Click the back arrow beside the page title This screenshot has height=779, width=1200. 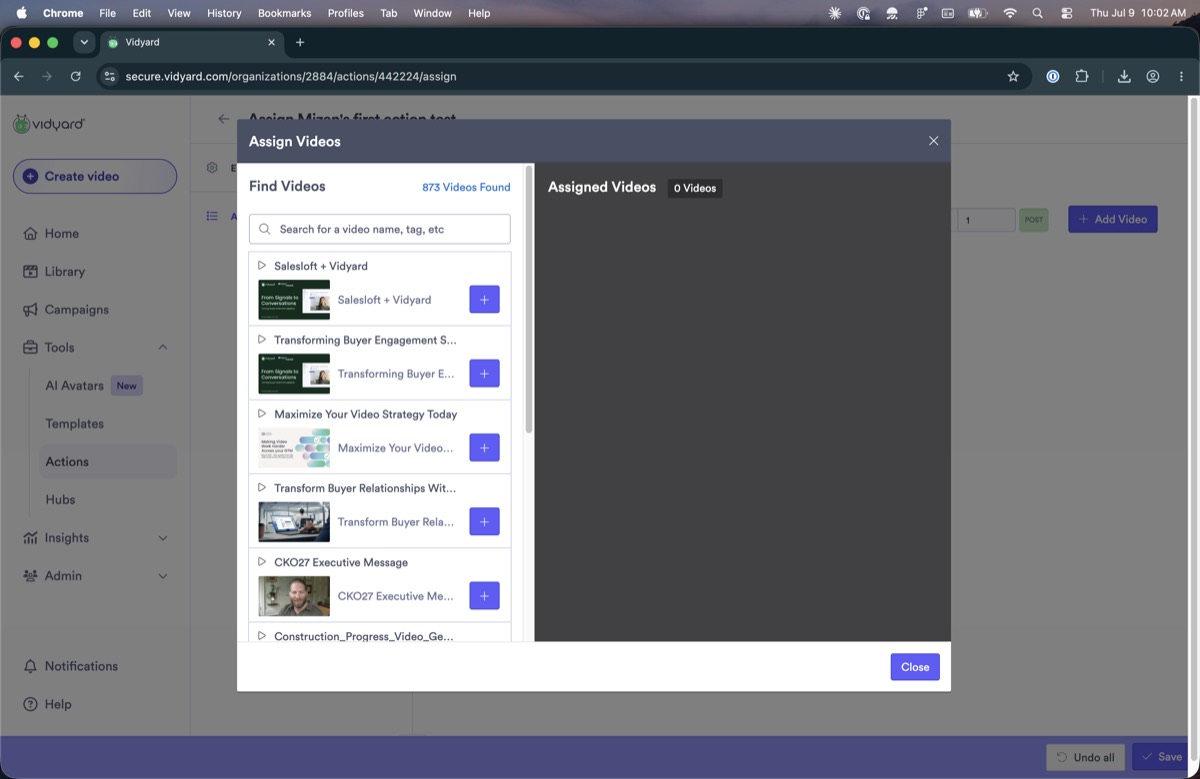224,119
